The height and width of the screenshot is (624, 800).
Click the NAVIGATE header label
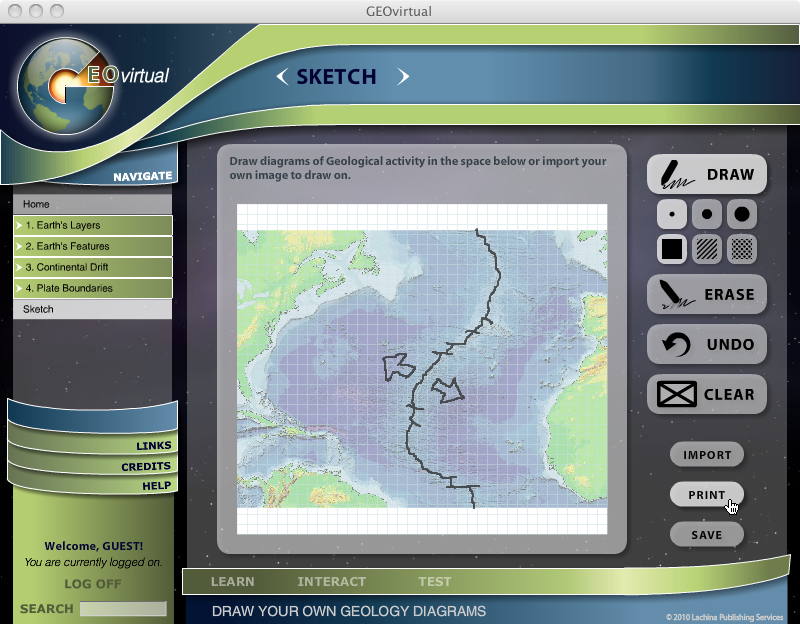(x=143, y=177)
